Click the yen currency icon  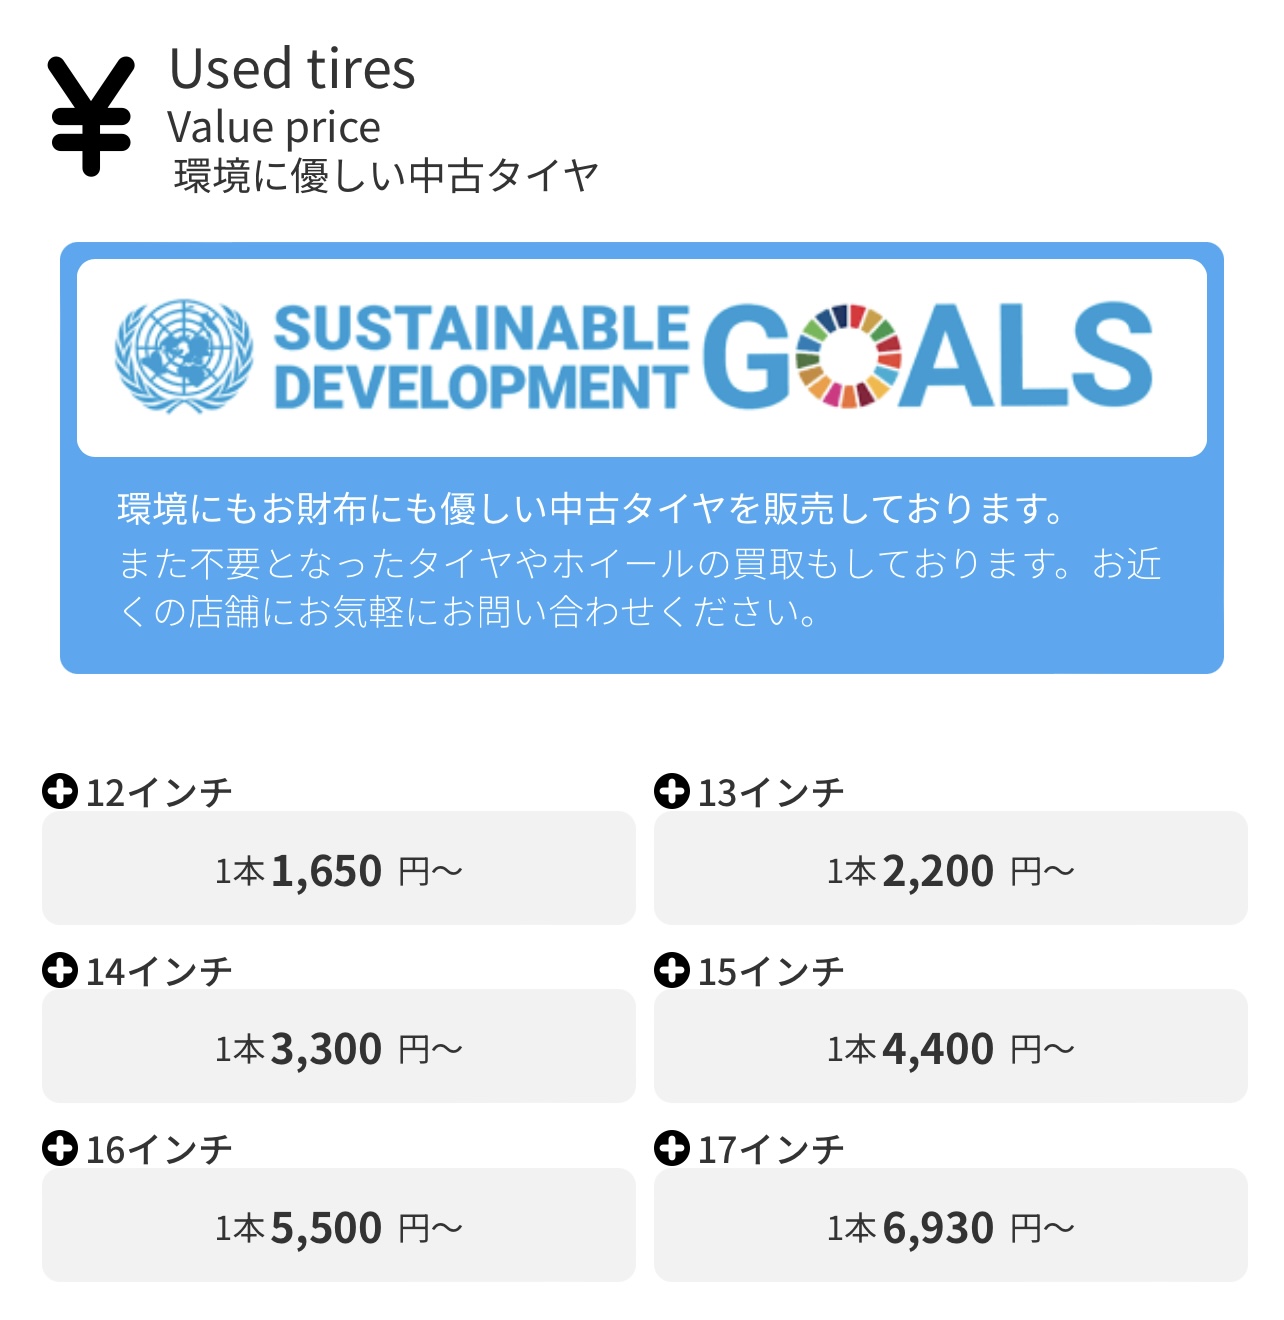coord(91,116)
